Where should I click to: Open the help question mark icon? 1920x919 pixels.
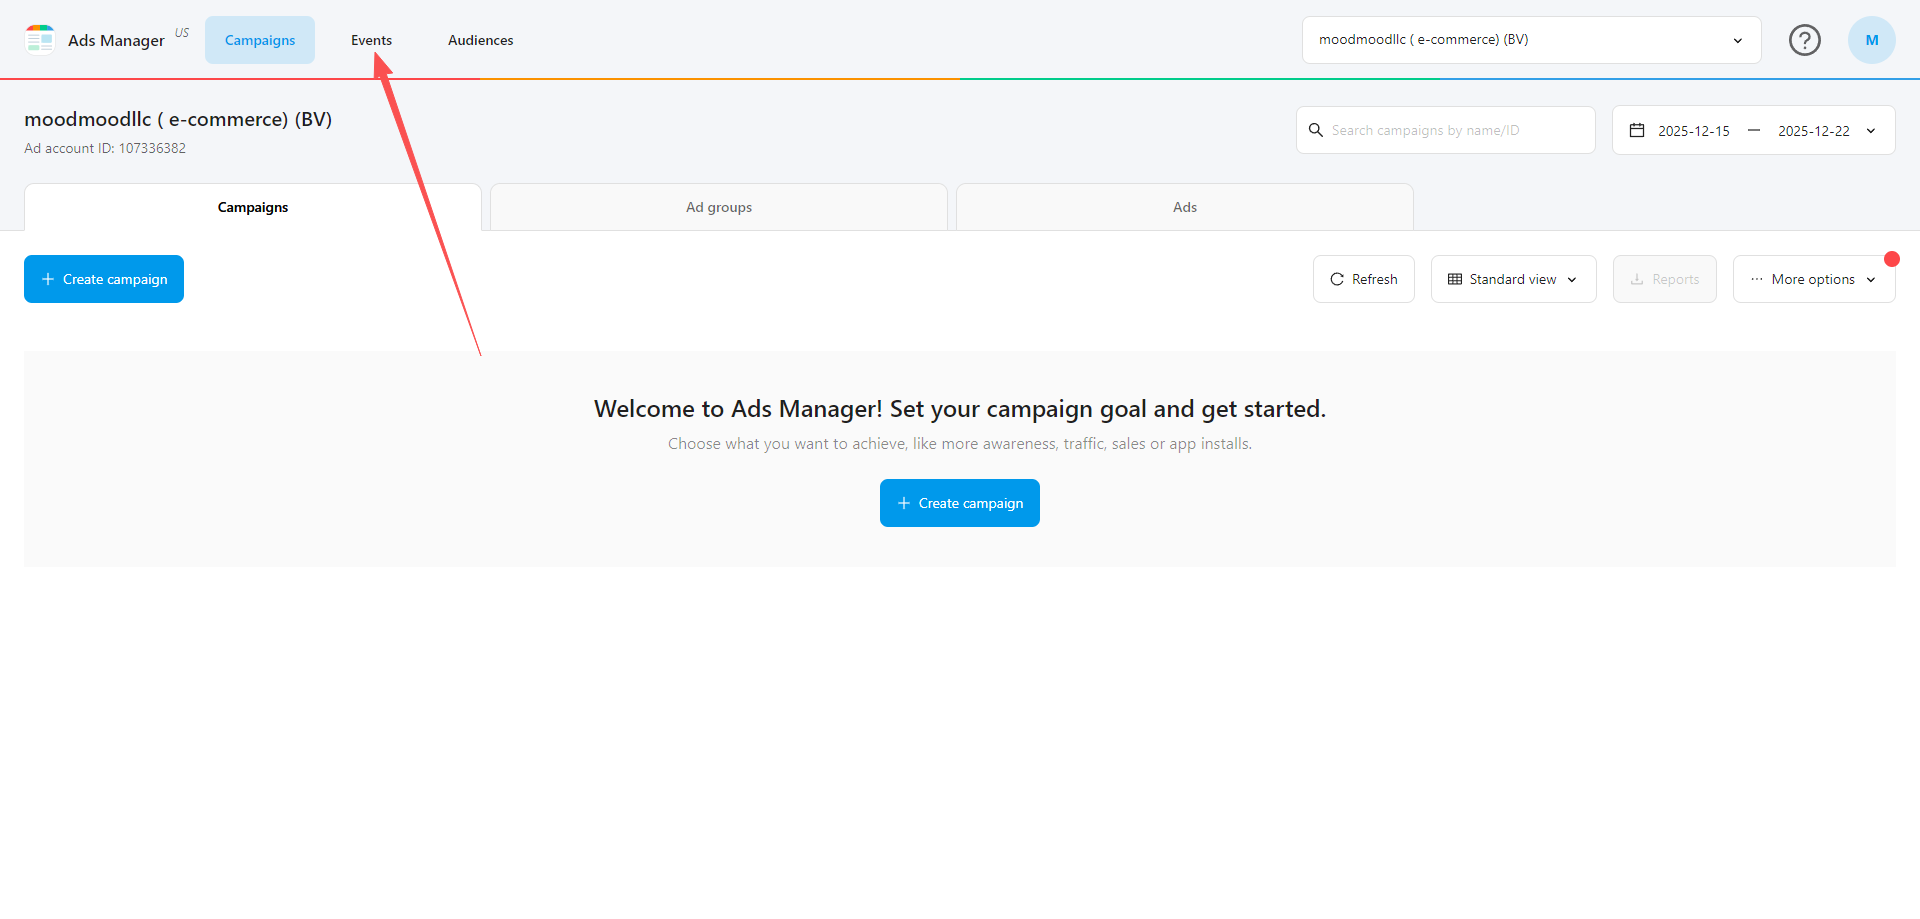pyautogui.click(x=1804, y=40)
